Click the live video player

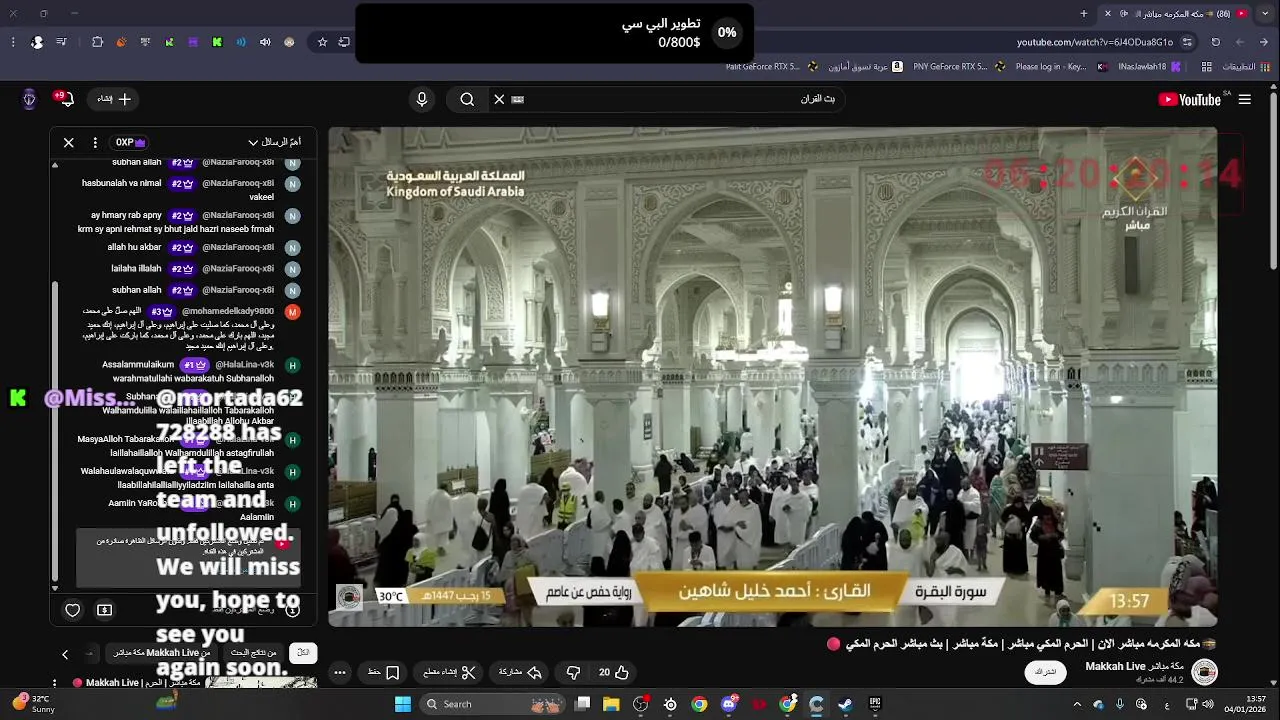[x=772, y=377]
